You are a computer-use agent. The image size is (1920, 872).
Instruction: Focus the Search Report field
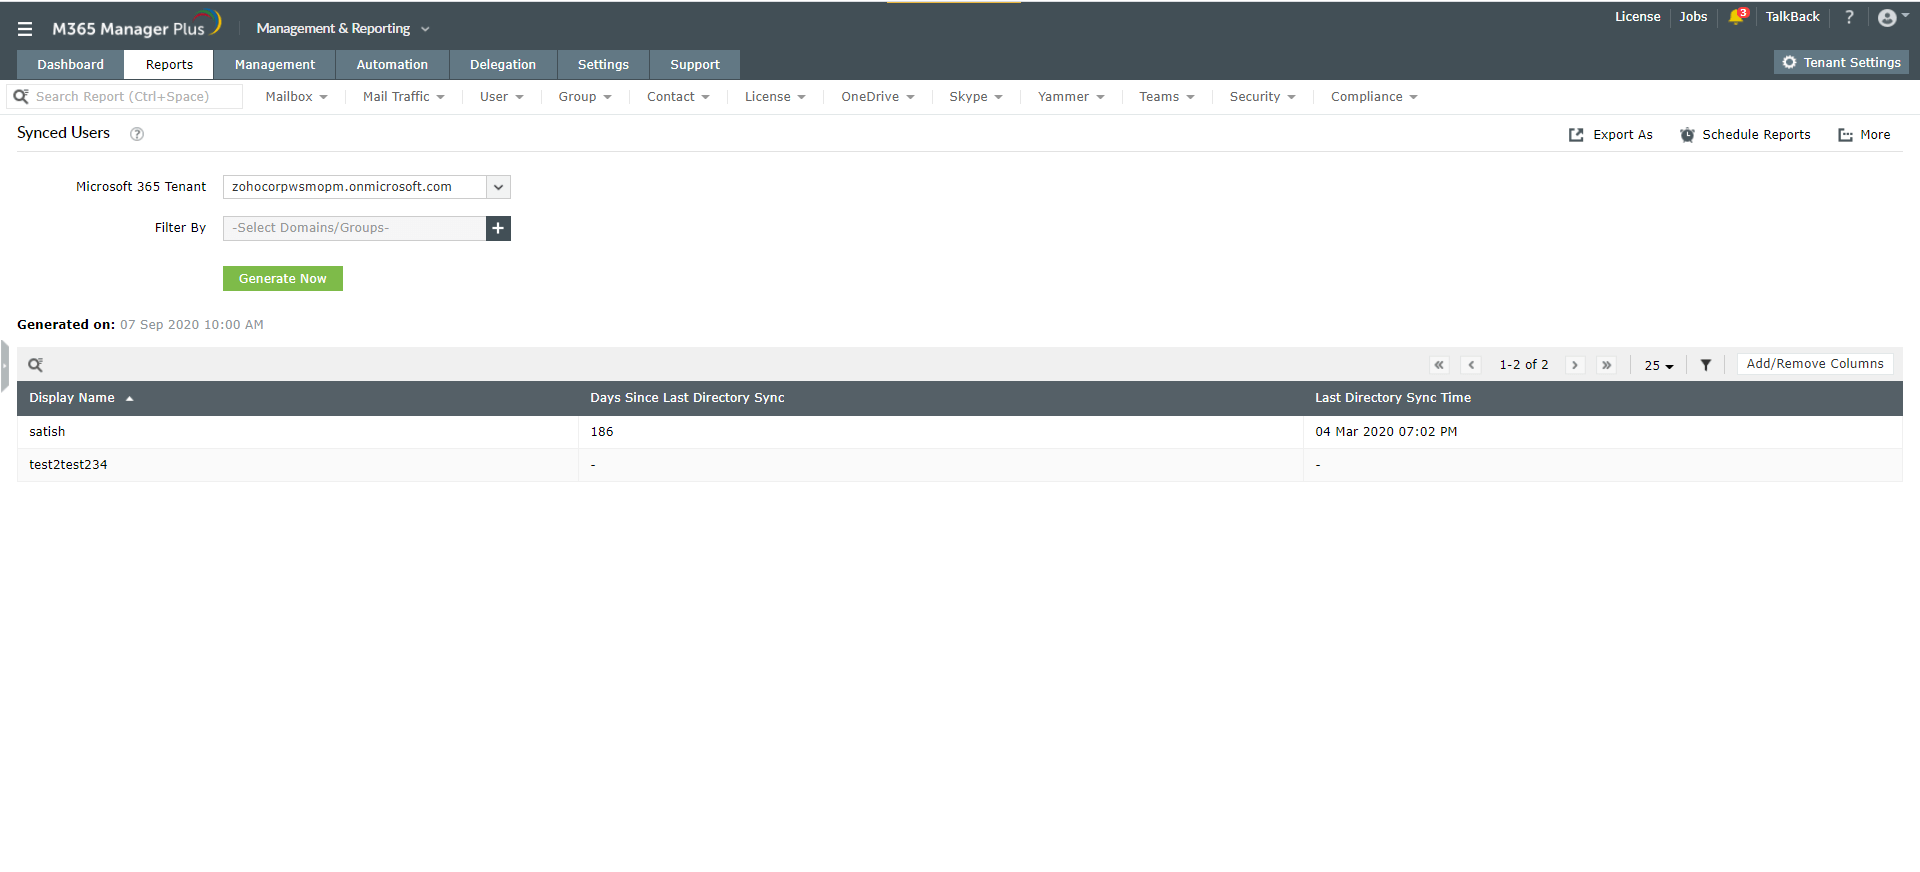pyautogui.click(x=125, y=97)
